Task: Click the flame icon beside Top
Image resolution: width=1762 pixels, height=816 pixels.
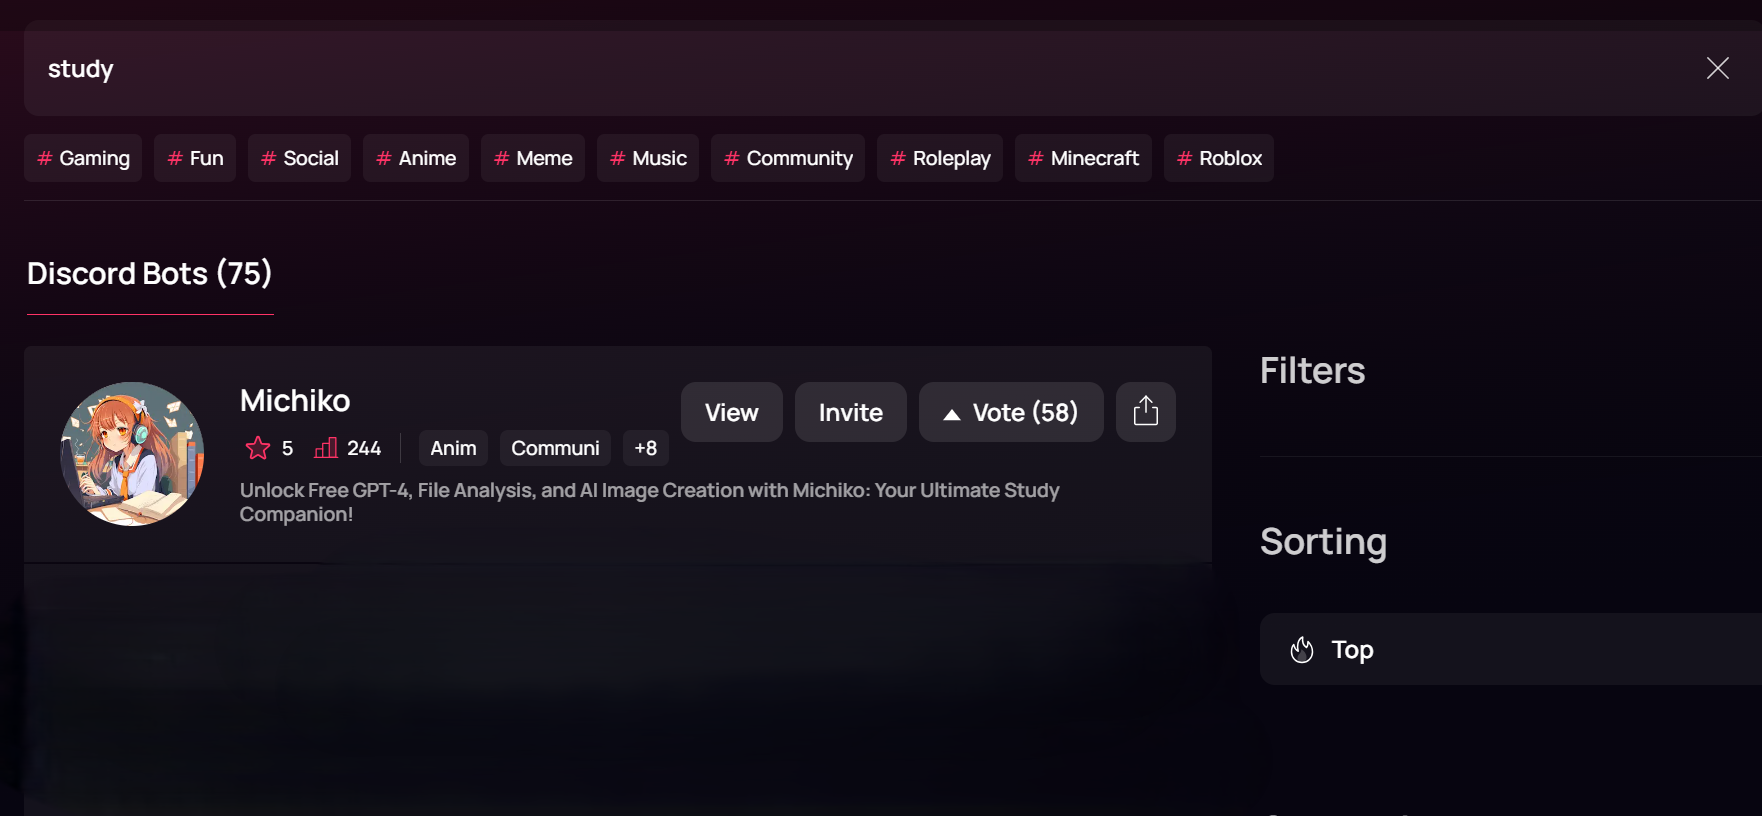Action: pos(1302,650)
